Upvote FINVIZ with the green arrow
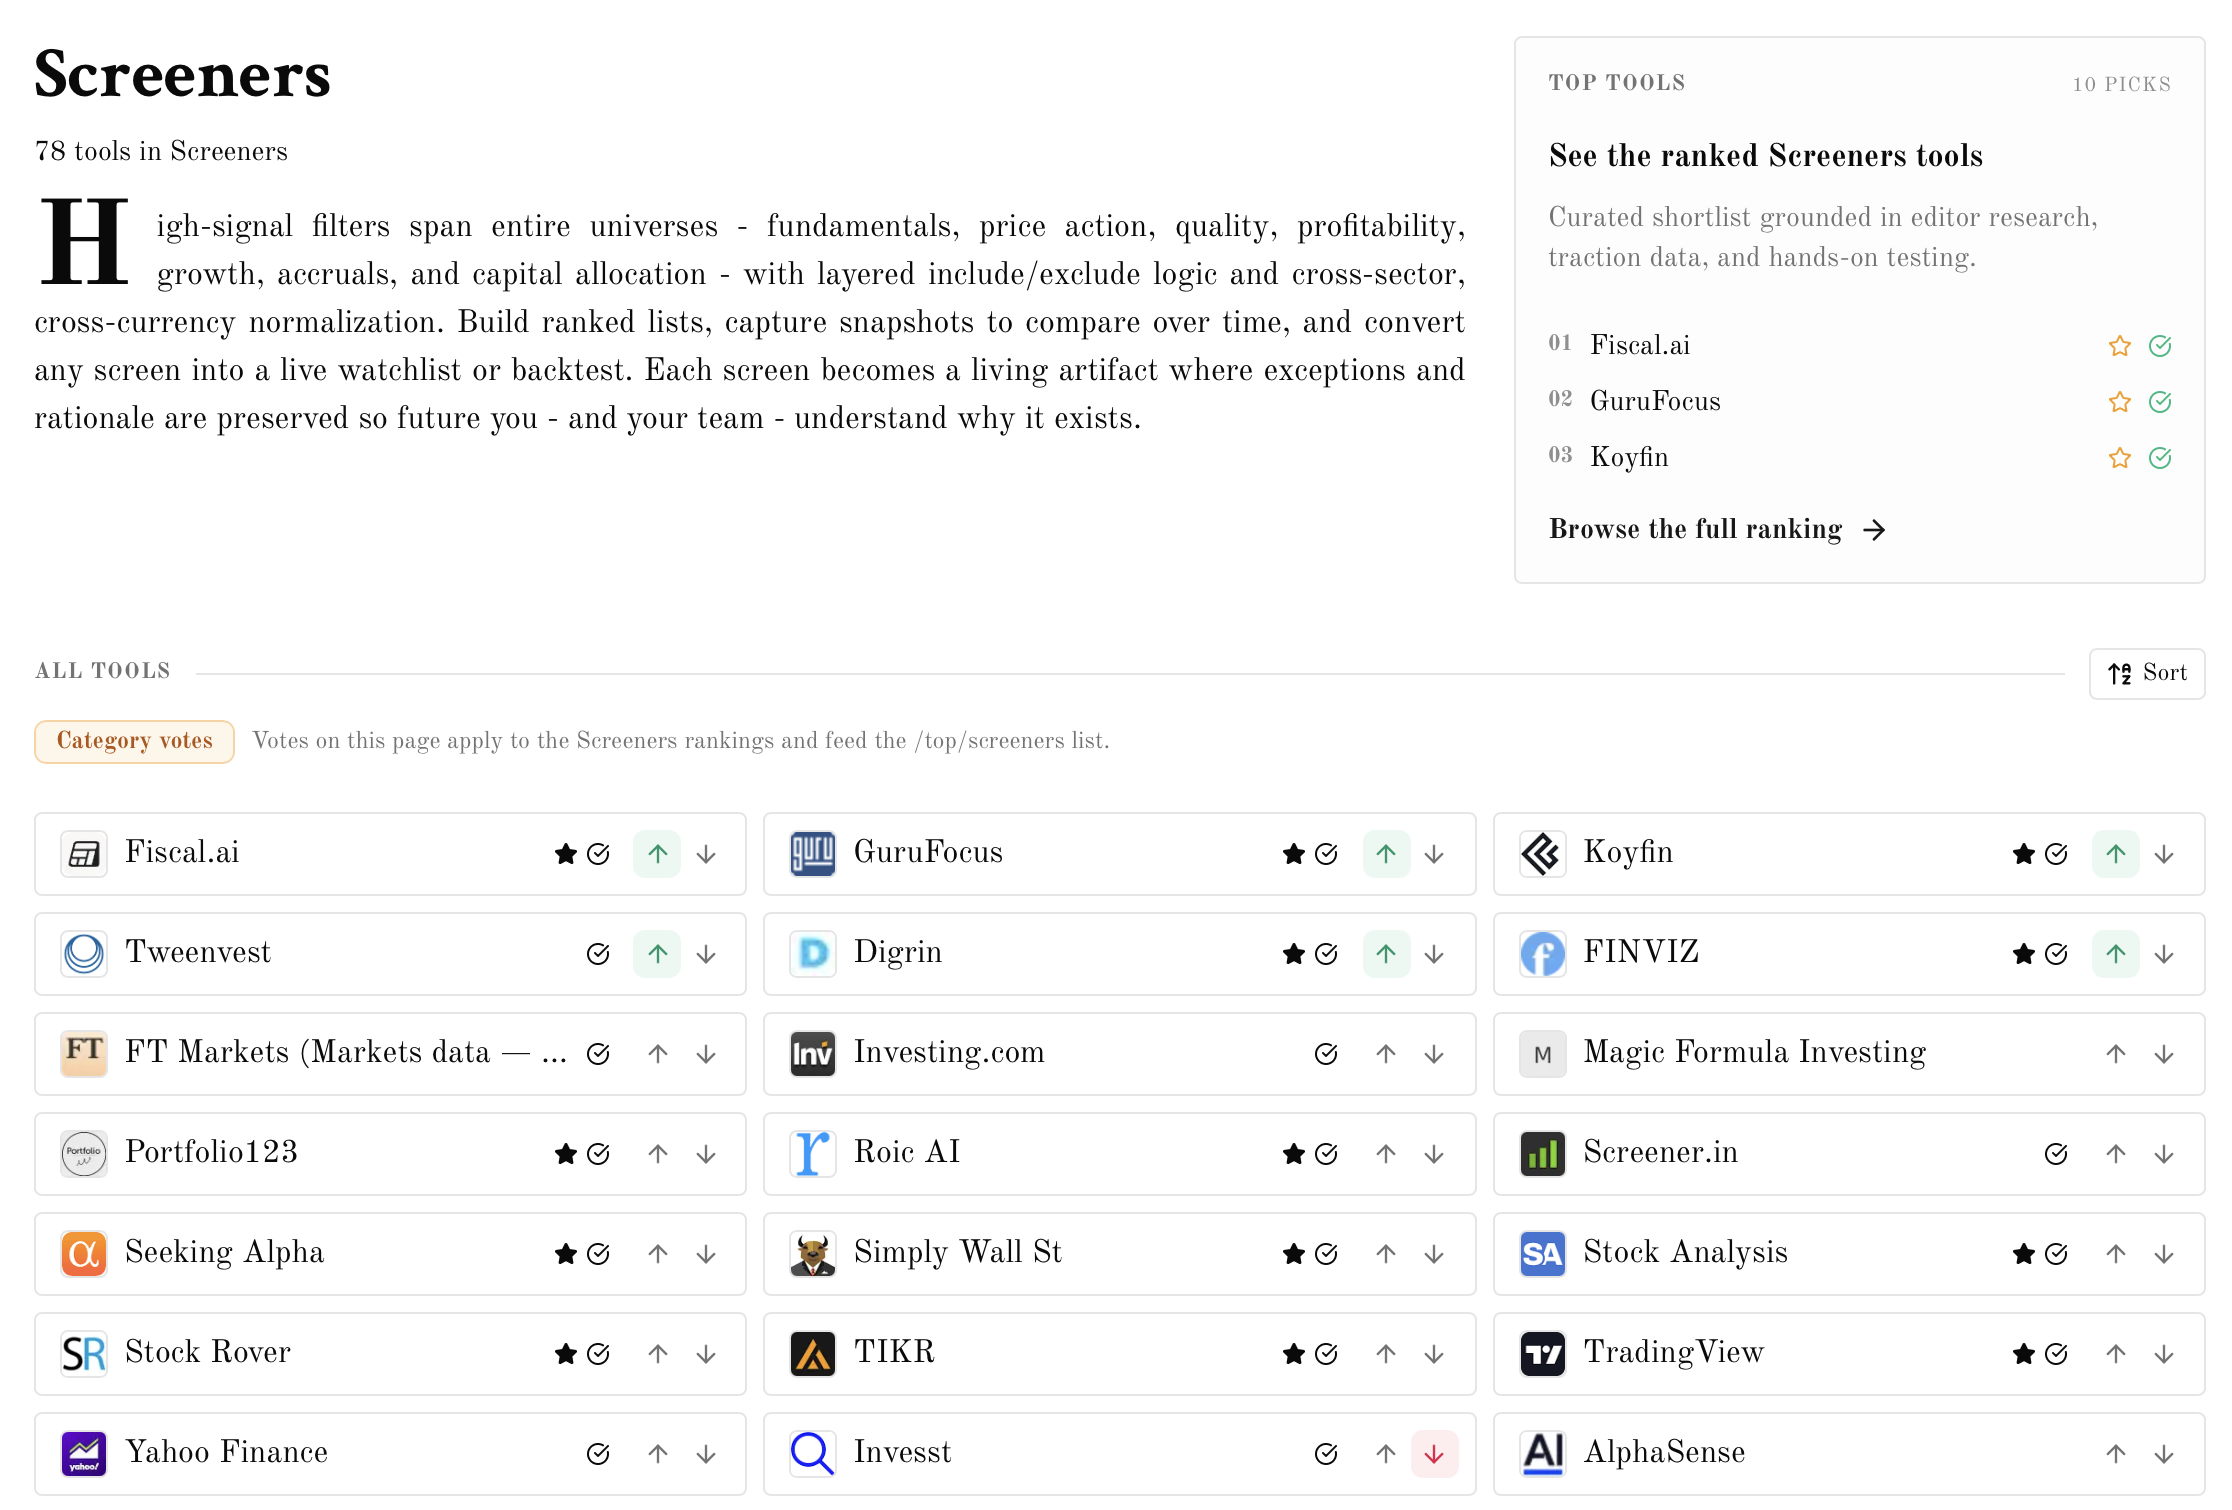This screenshot has height=1510, width=2232. click(x=2115, y=954)
